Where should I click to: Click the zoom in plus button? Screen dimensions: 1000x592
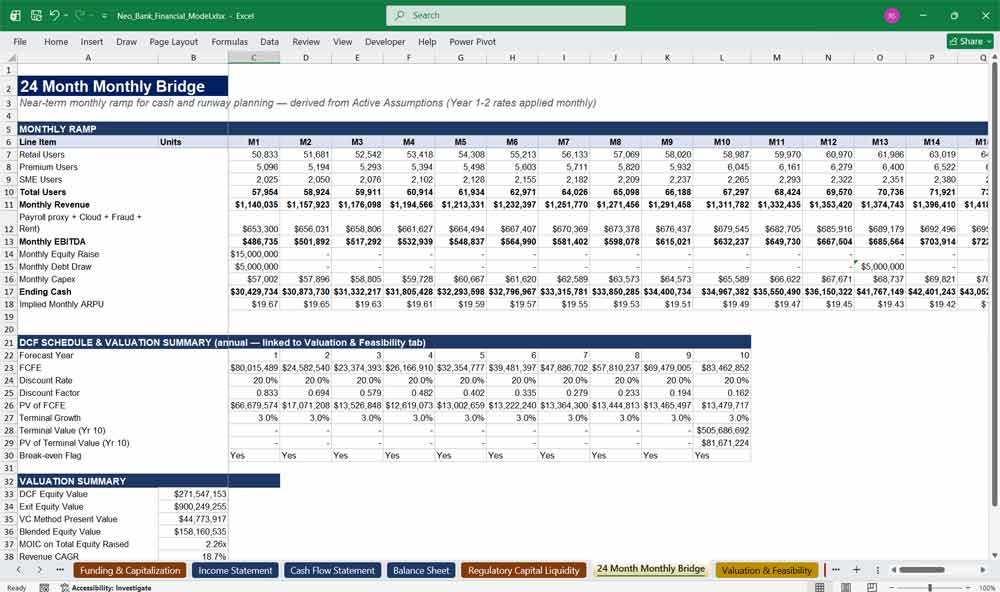969,587
